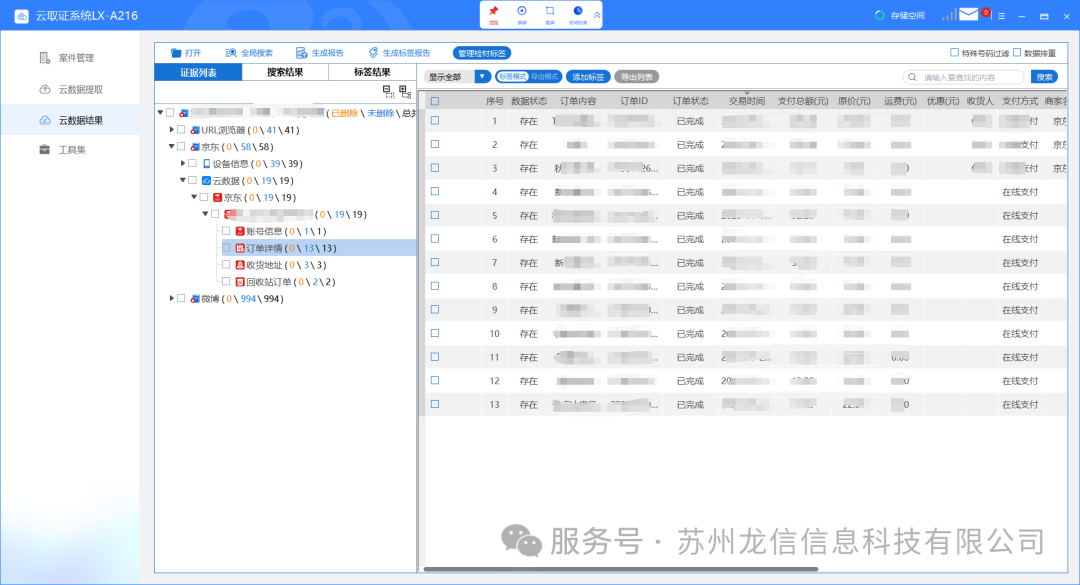Viewport: 1080px width, 585px height.
Task: Click the 打开 folder icon
Action: tap(176, 53)
